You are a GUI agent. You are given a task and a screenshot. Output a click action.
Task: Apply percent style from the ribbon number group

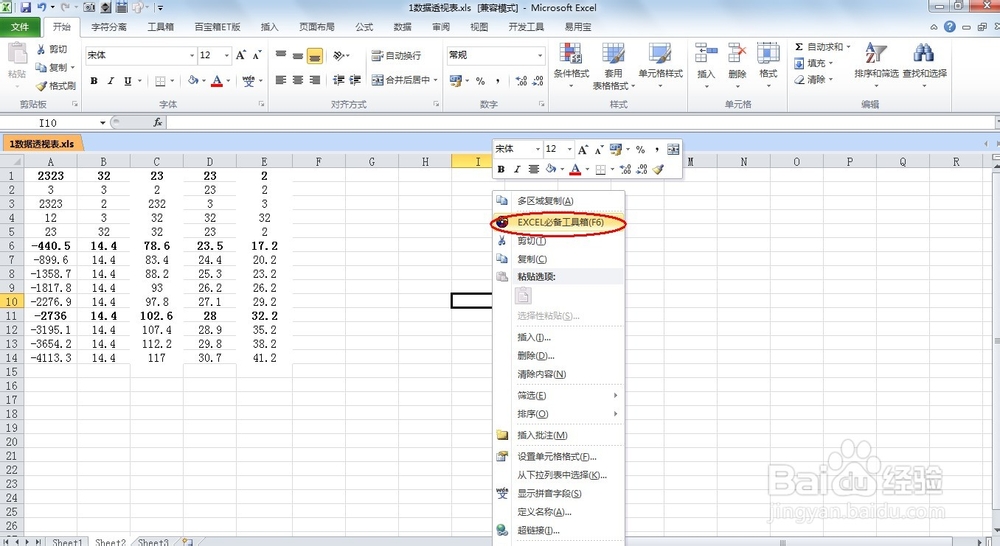(480, 80)
